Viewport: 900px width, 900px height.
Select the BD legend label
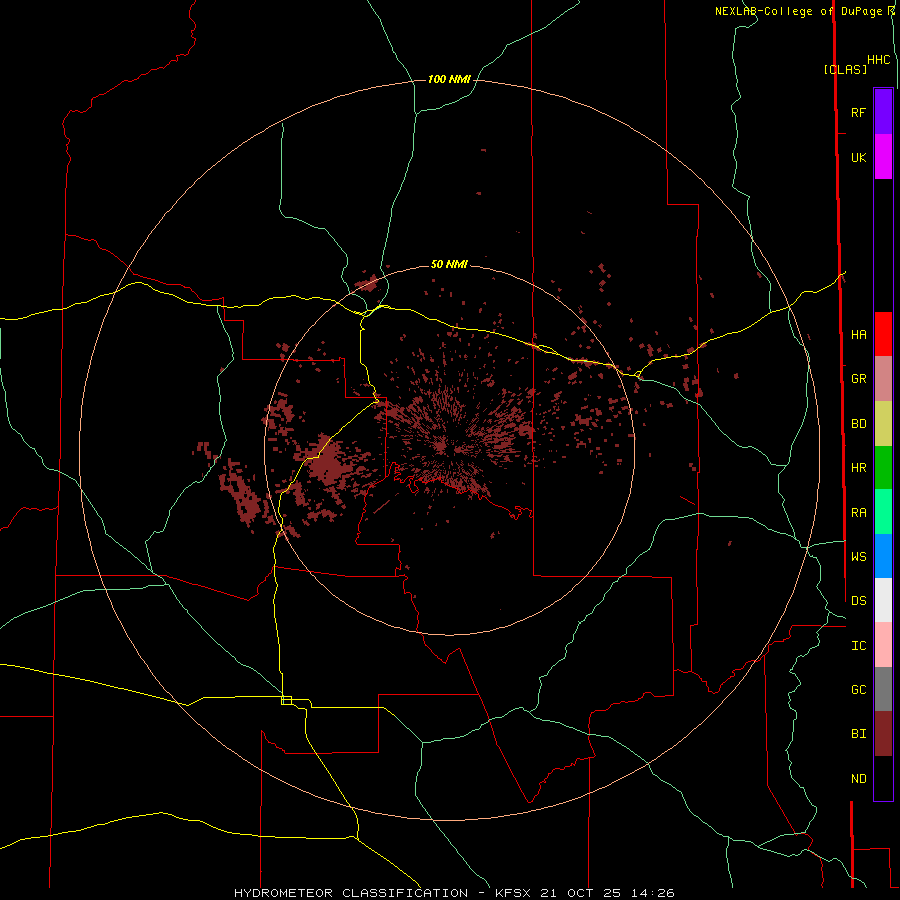858,424
